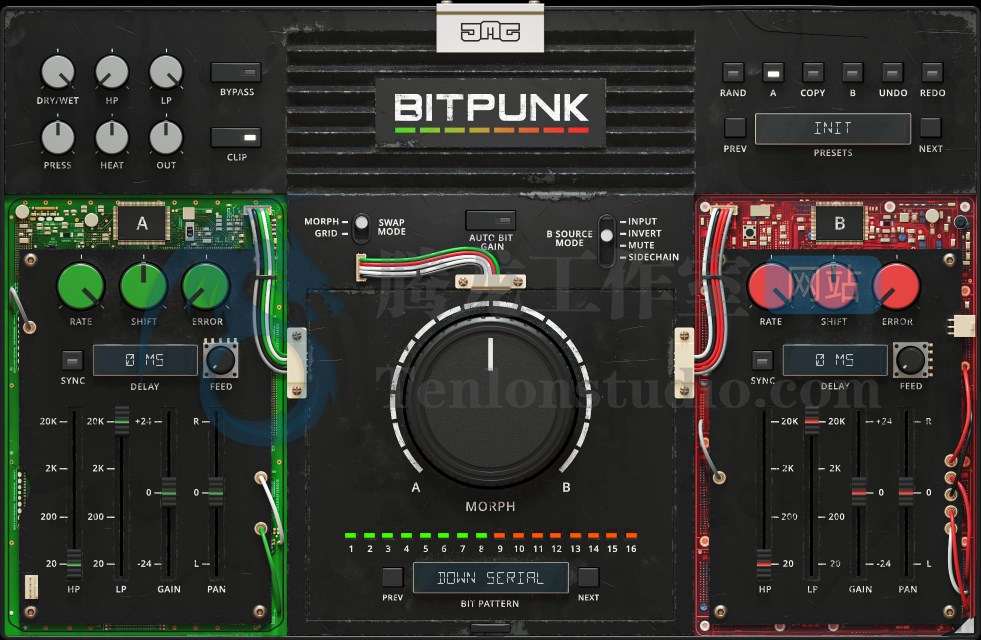981x640 pixels.
Task: Open the INIT presets display
Action: [833, 128]
